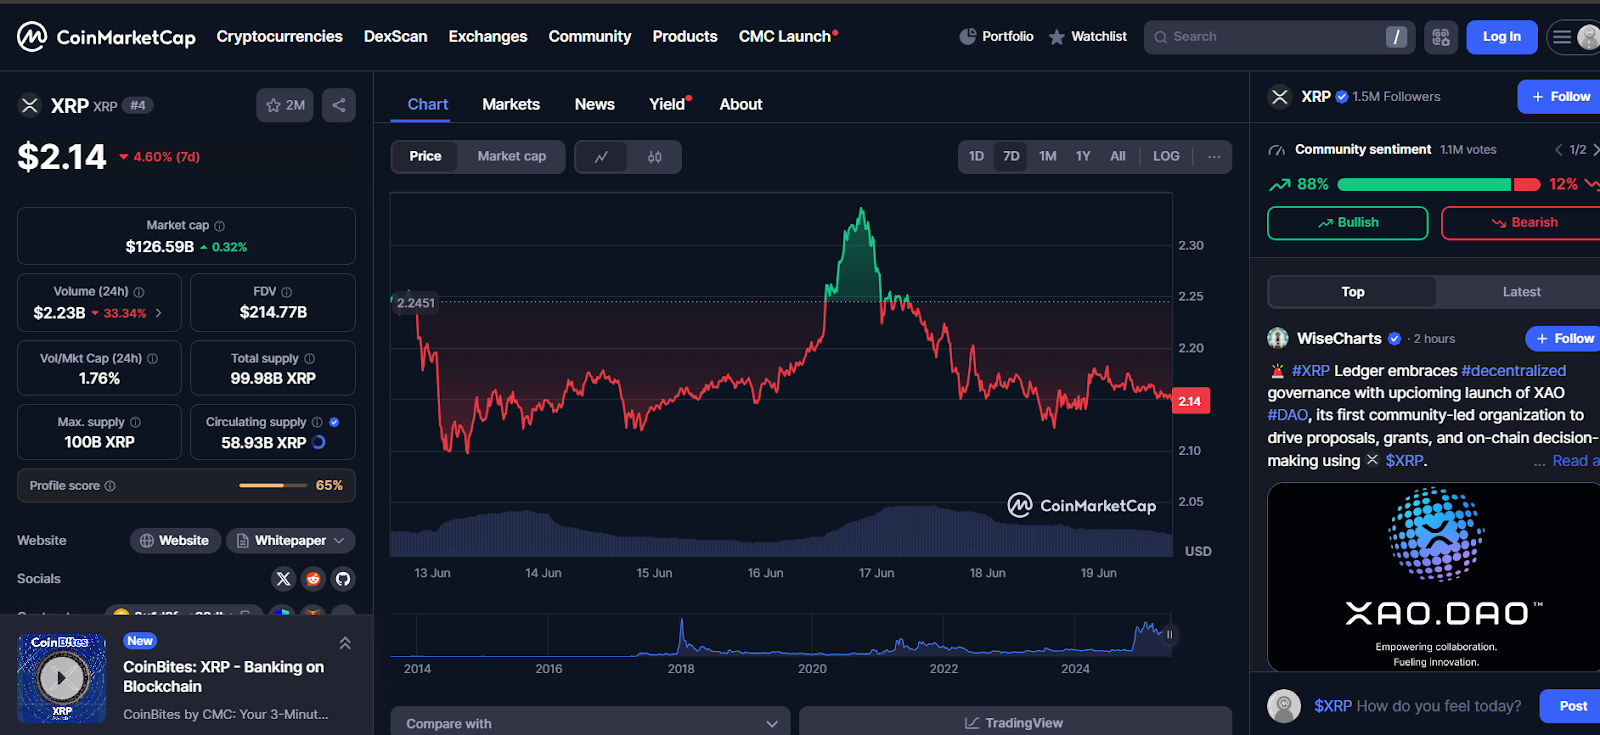This screenshot has width=1600, height=735.
Task: Expand the Whitepaper dropdown
Action: click(x=290, y=540)
